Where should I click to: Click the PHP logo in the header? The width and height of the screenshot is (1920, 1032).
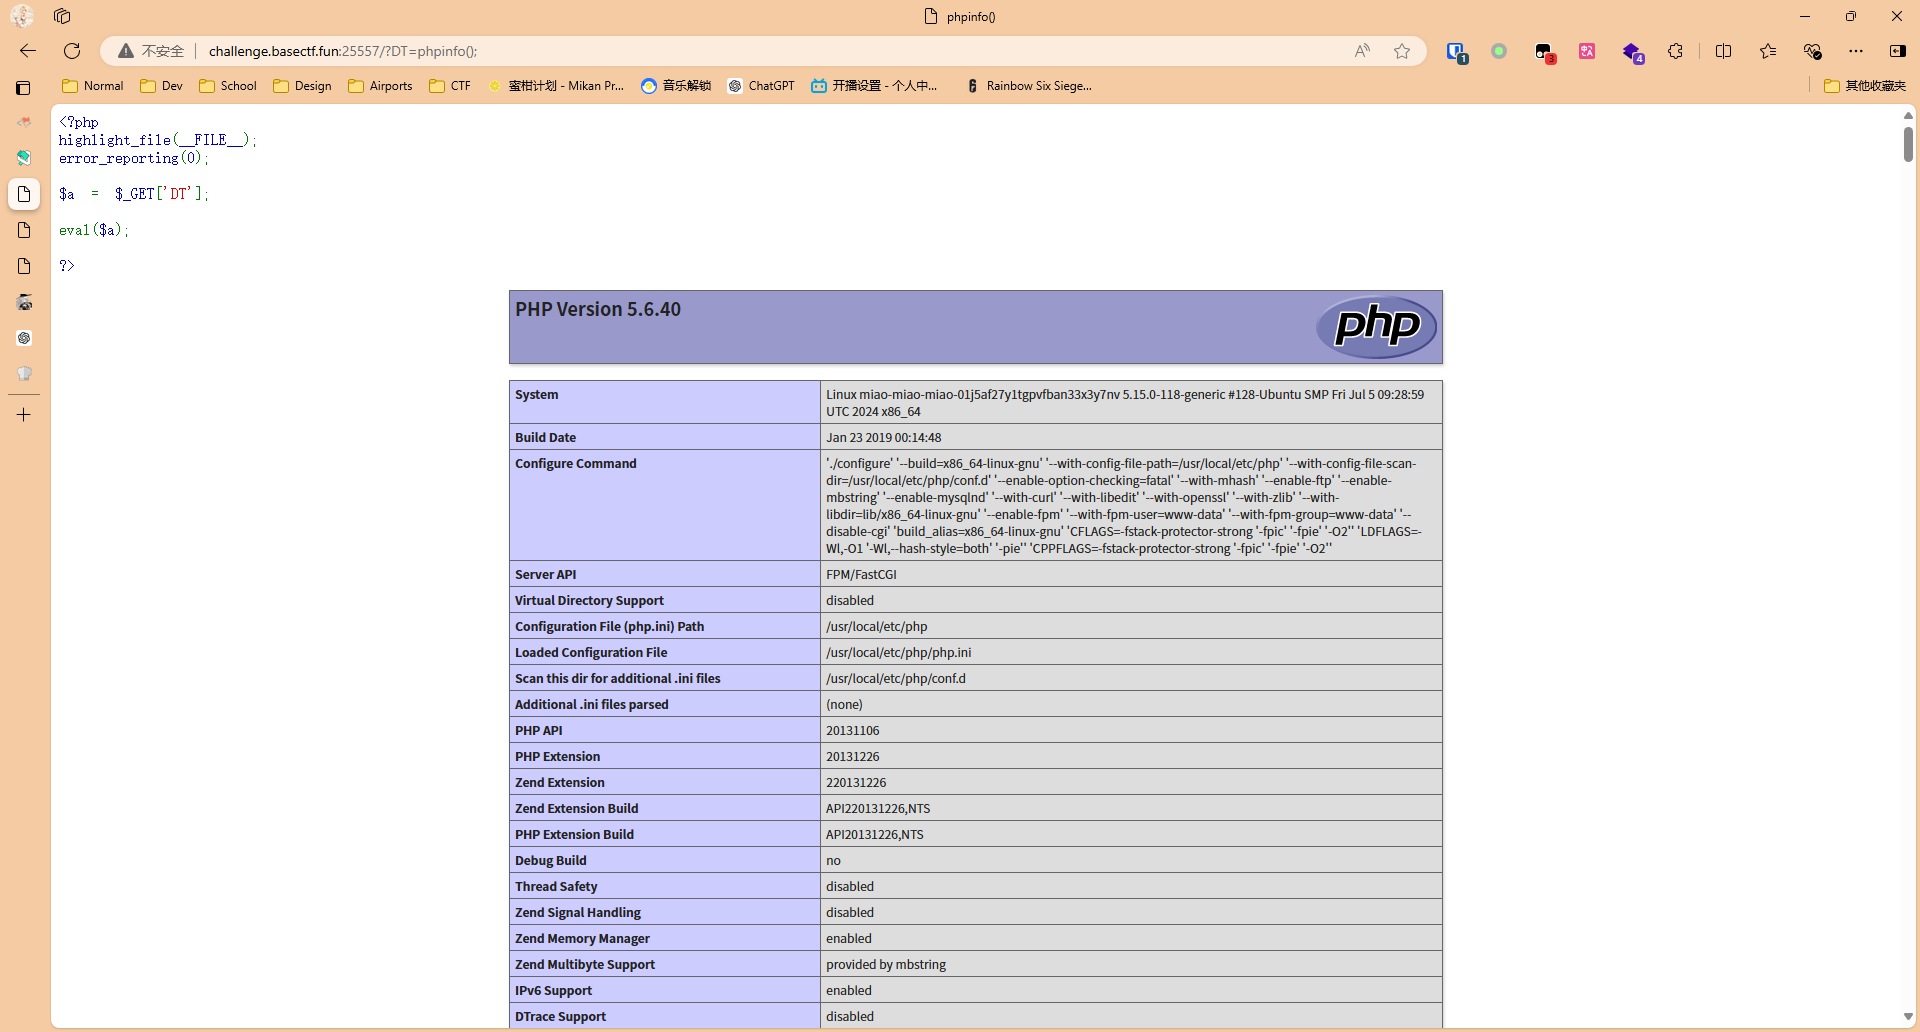click(1376, 327)
